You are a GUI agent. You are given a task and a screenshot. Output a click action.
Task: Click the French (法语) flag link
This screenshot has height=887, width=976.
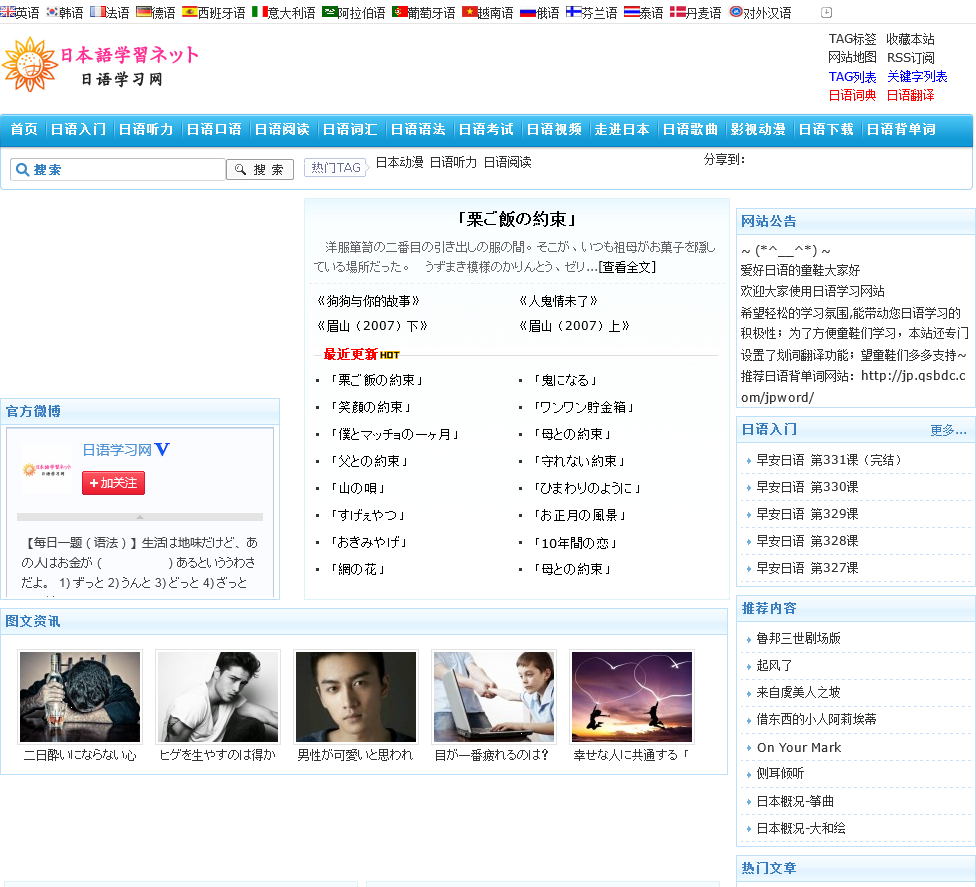(110, 12)
